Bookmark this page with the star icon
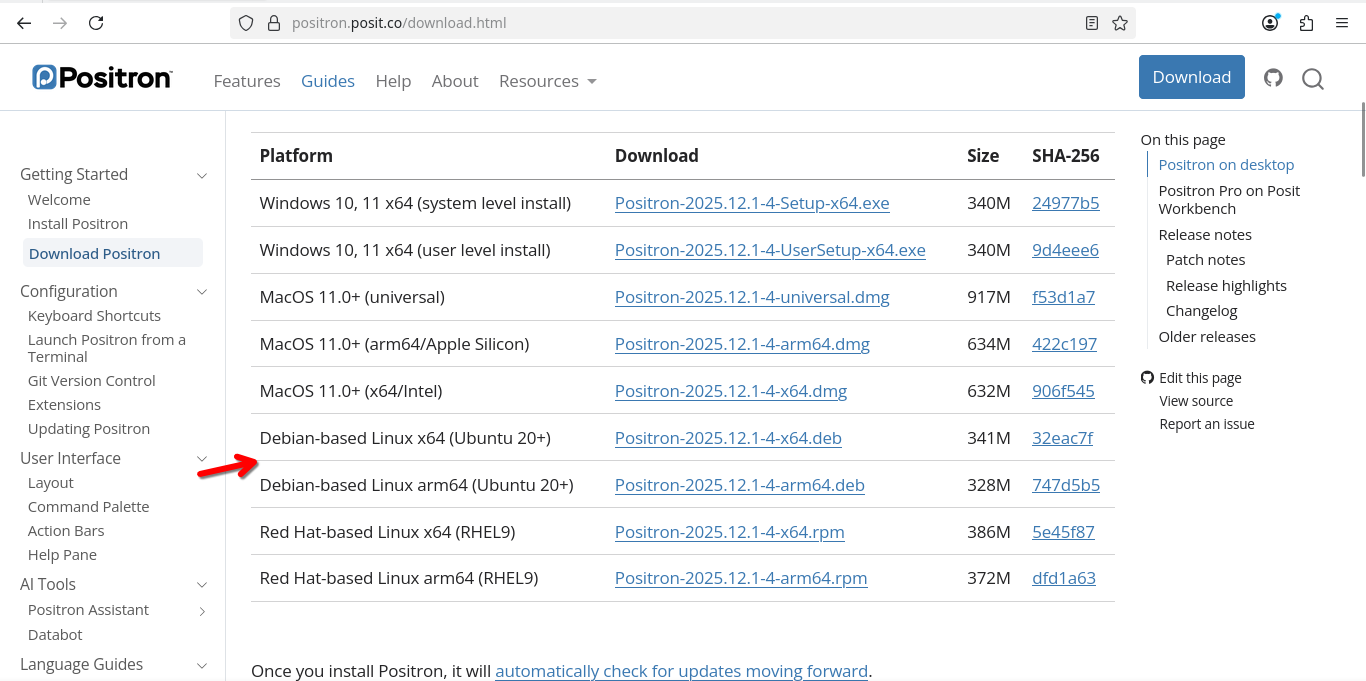 (x=1120, y=23)
